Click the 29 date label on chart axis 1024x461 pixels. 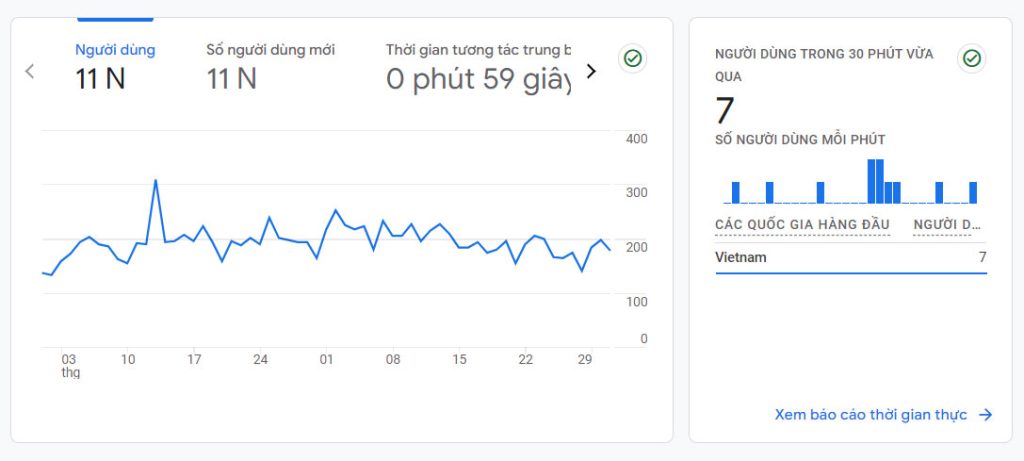point(585,359)
